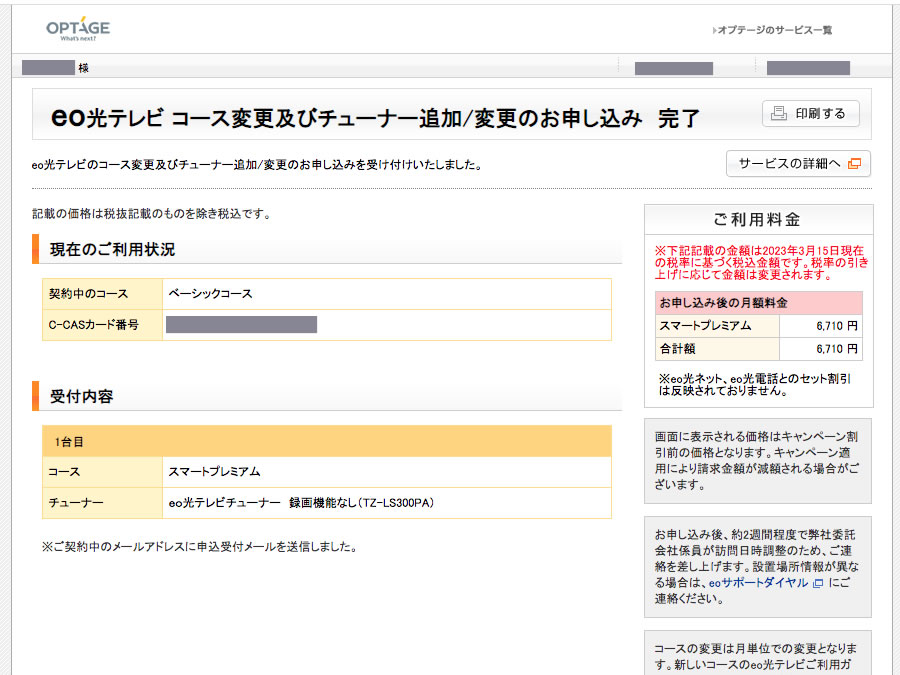This screenshot has height=675, width=900.
Task: Select スマートプレミアム course value in 受付内容
Action: tap(387, 472)
